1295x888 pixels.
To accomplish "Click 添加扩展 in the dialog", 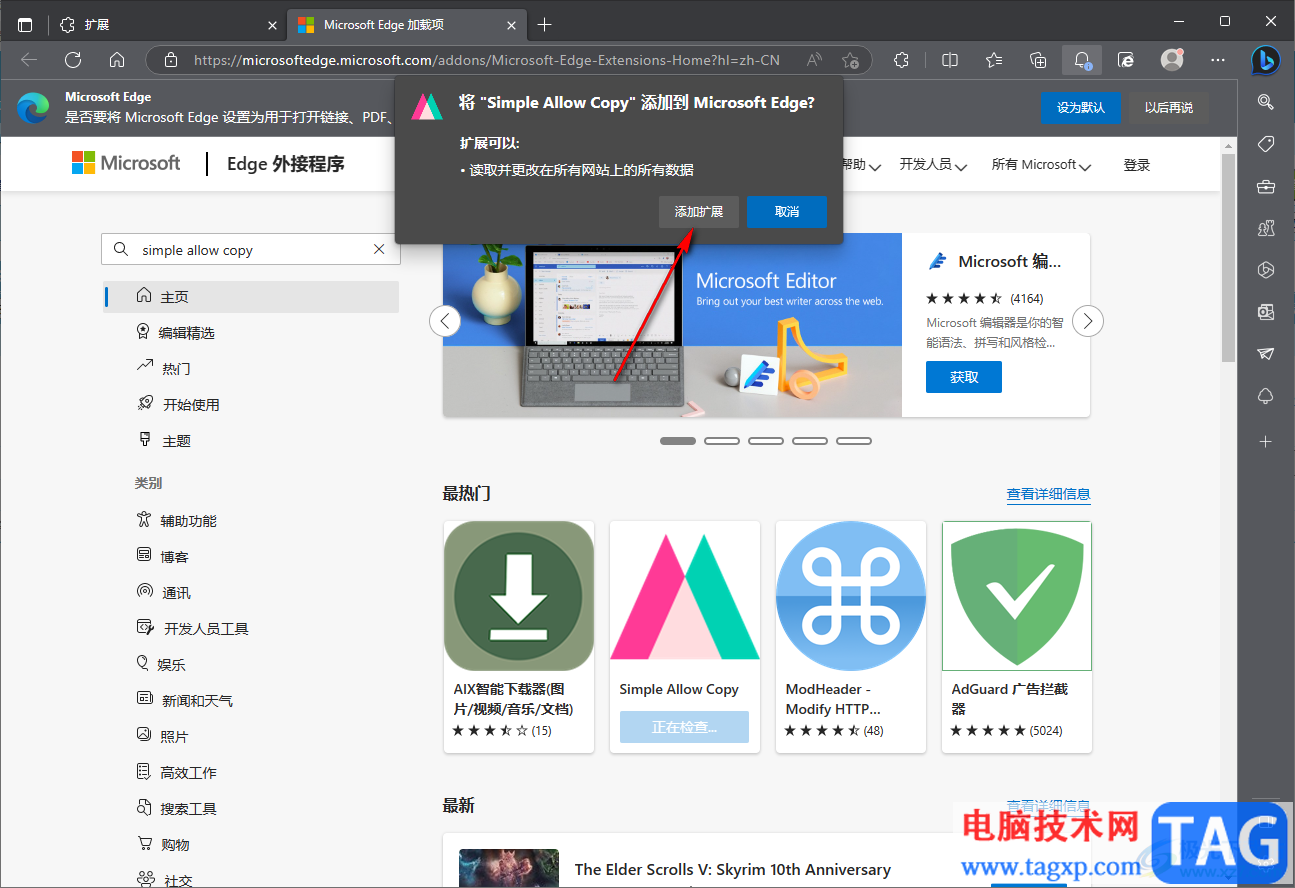I will click(699, 212).
